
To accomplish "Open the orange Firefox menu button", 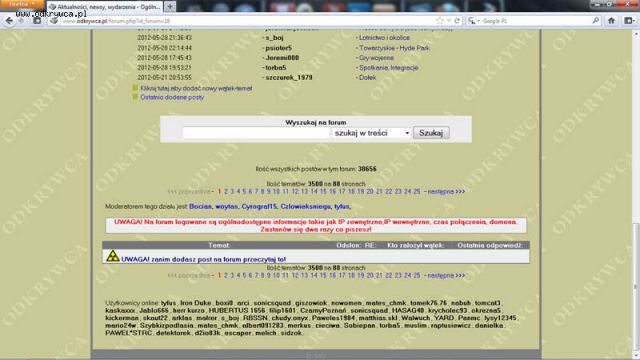I will (22, 4).
